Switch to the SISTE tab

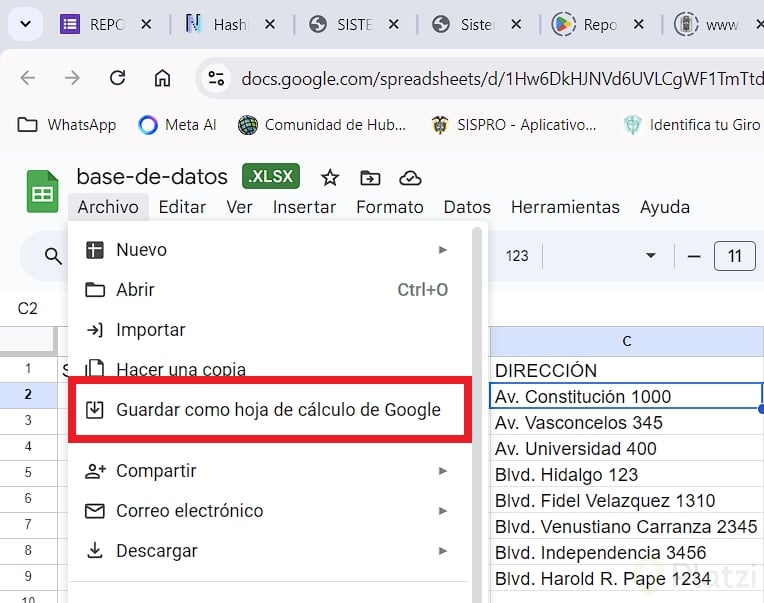354,24
